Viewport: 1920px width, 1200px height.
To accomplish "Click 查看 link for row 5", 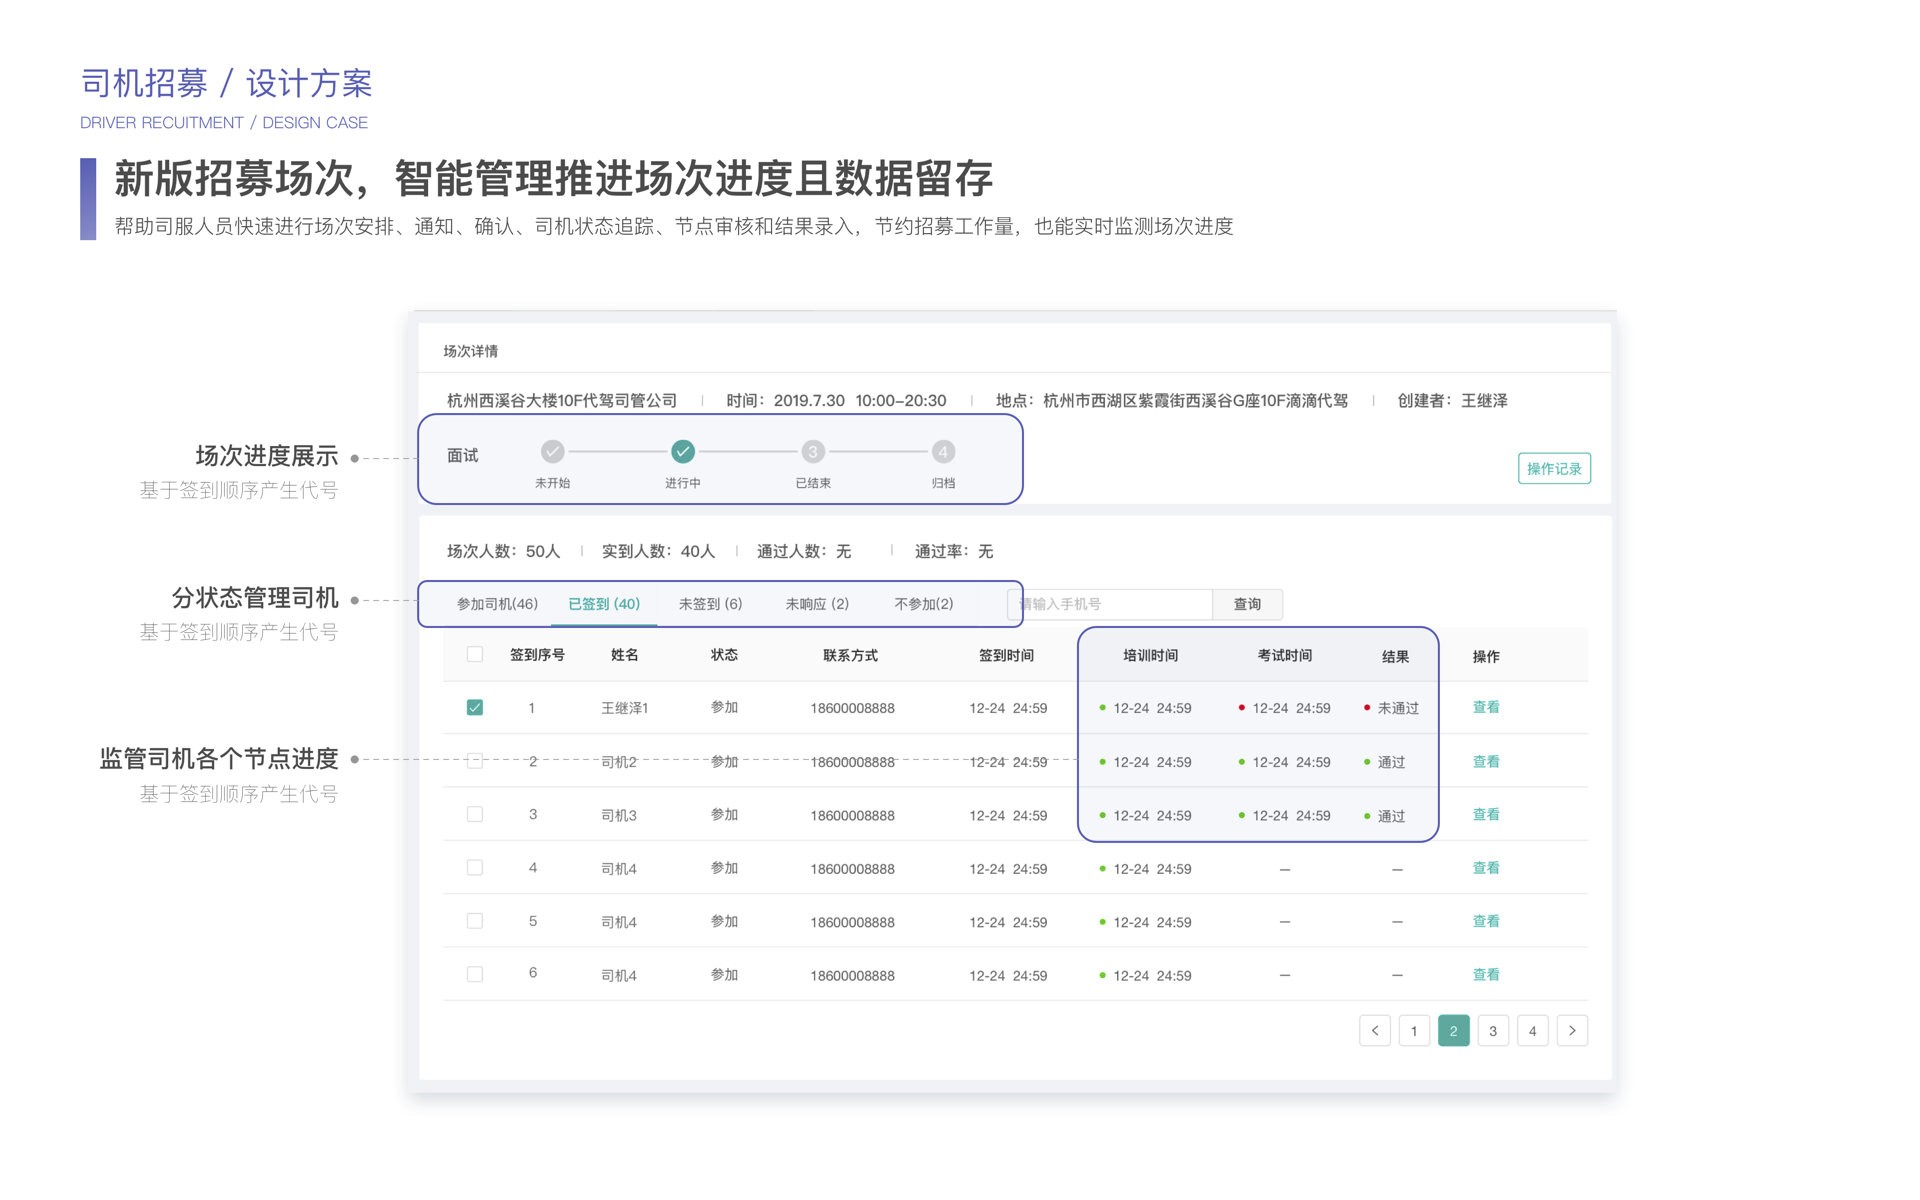I will pyautogui.click(x=1486, y=922).
